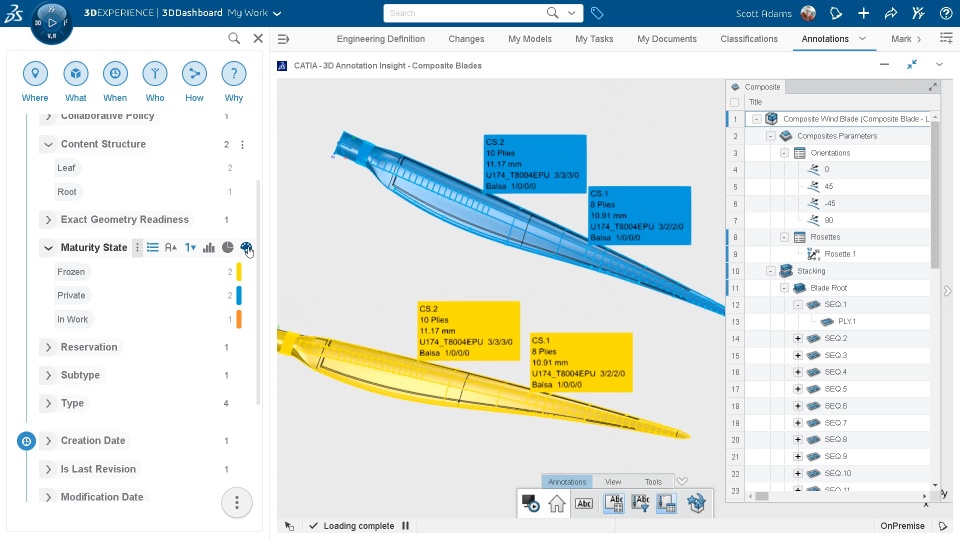Collapse the Maturity State section
This screenshot has height=540, width=960.
point(48,247)
